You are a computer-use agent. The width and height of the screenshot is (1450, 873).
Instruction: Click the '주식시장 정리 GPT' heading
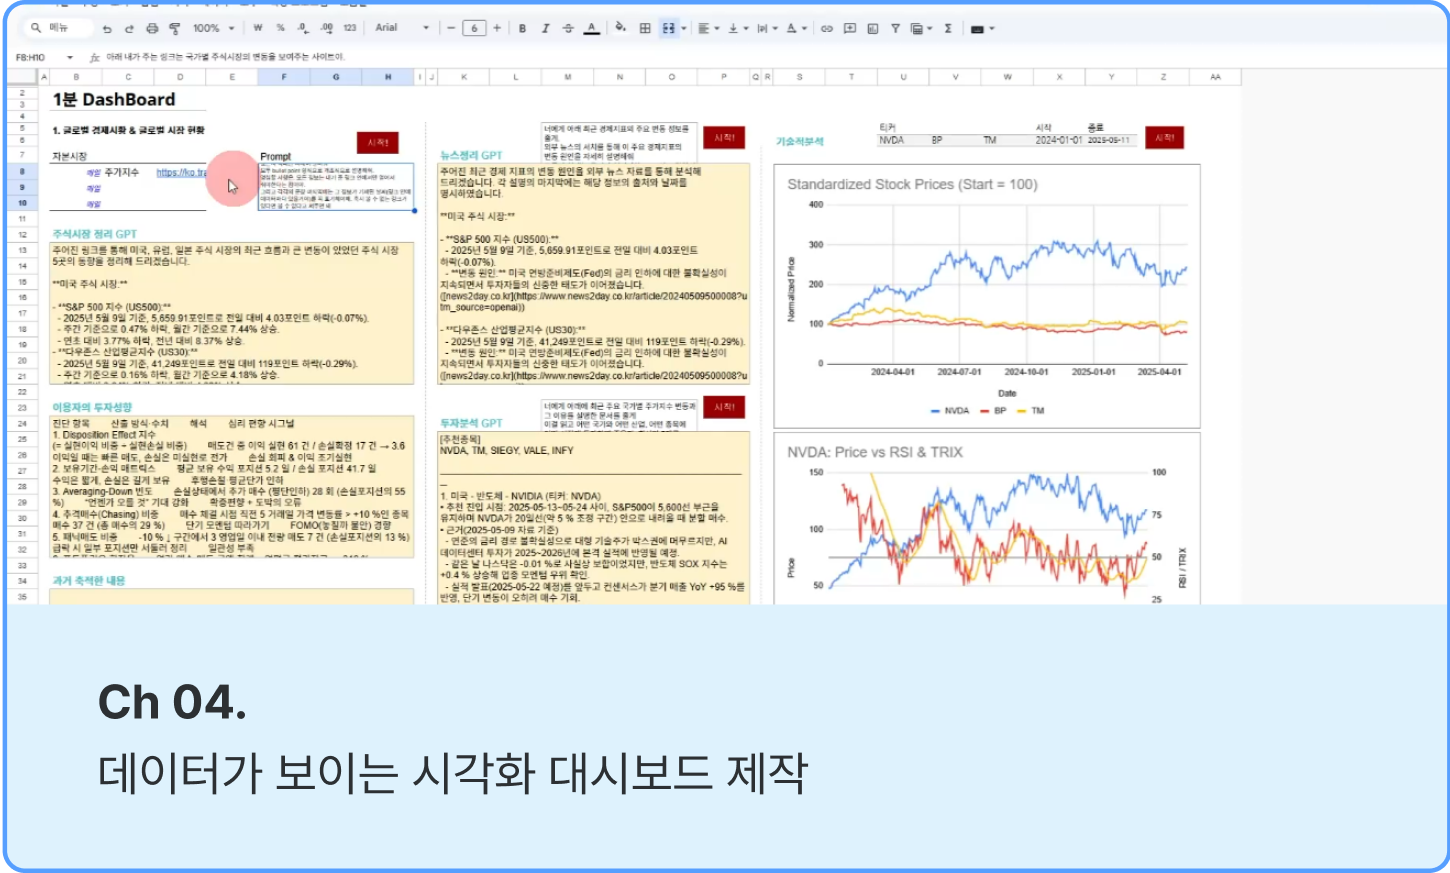(94, 234)
